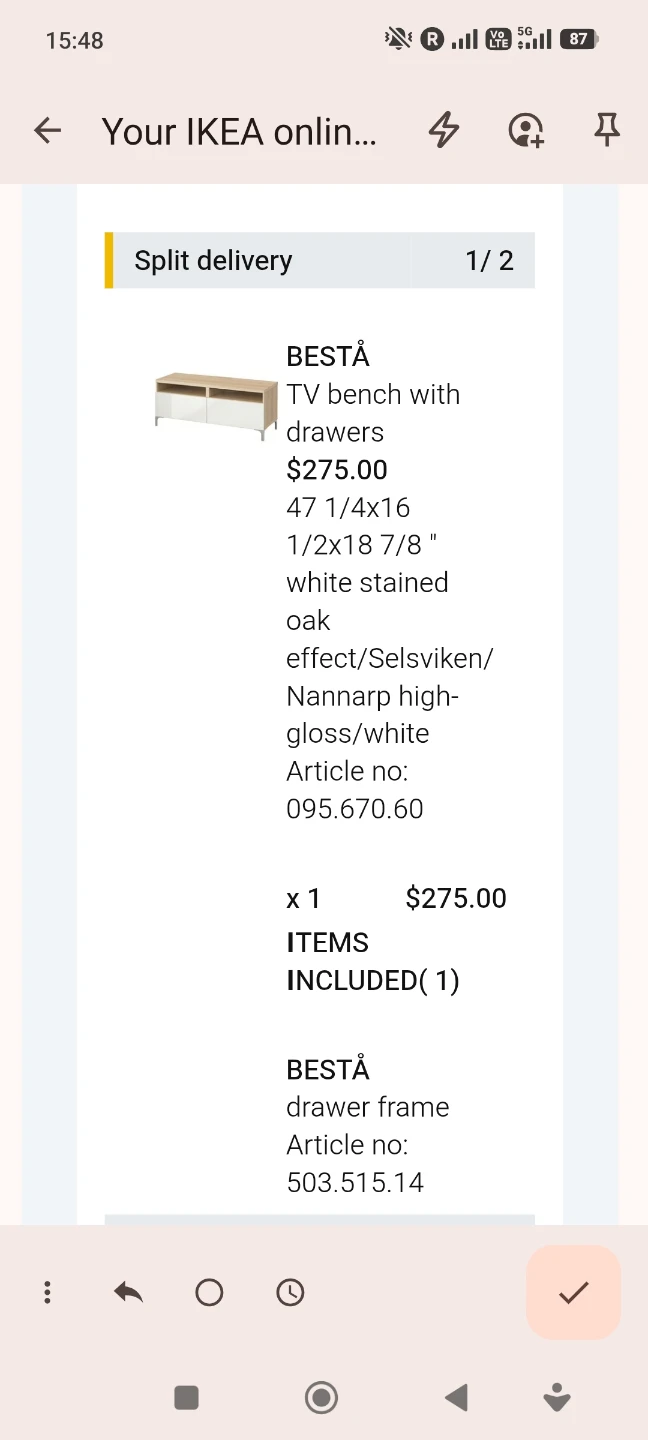Open the three-dot more options menu
Screen dimensions: 648x1440
47,1292
